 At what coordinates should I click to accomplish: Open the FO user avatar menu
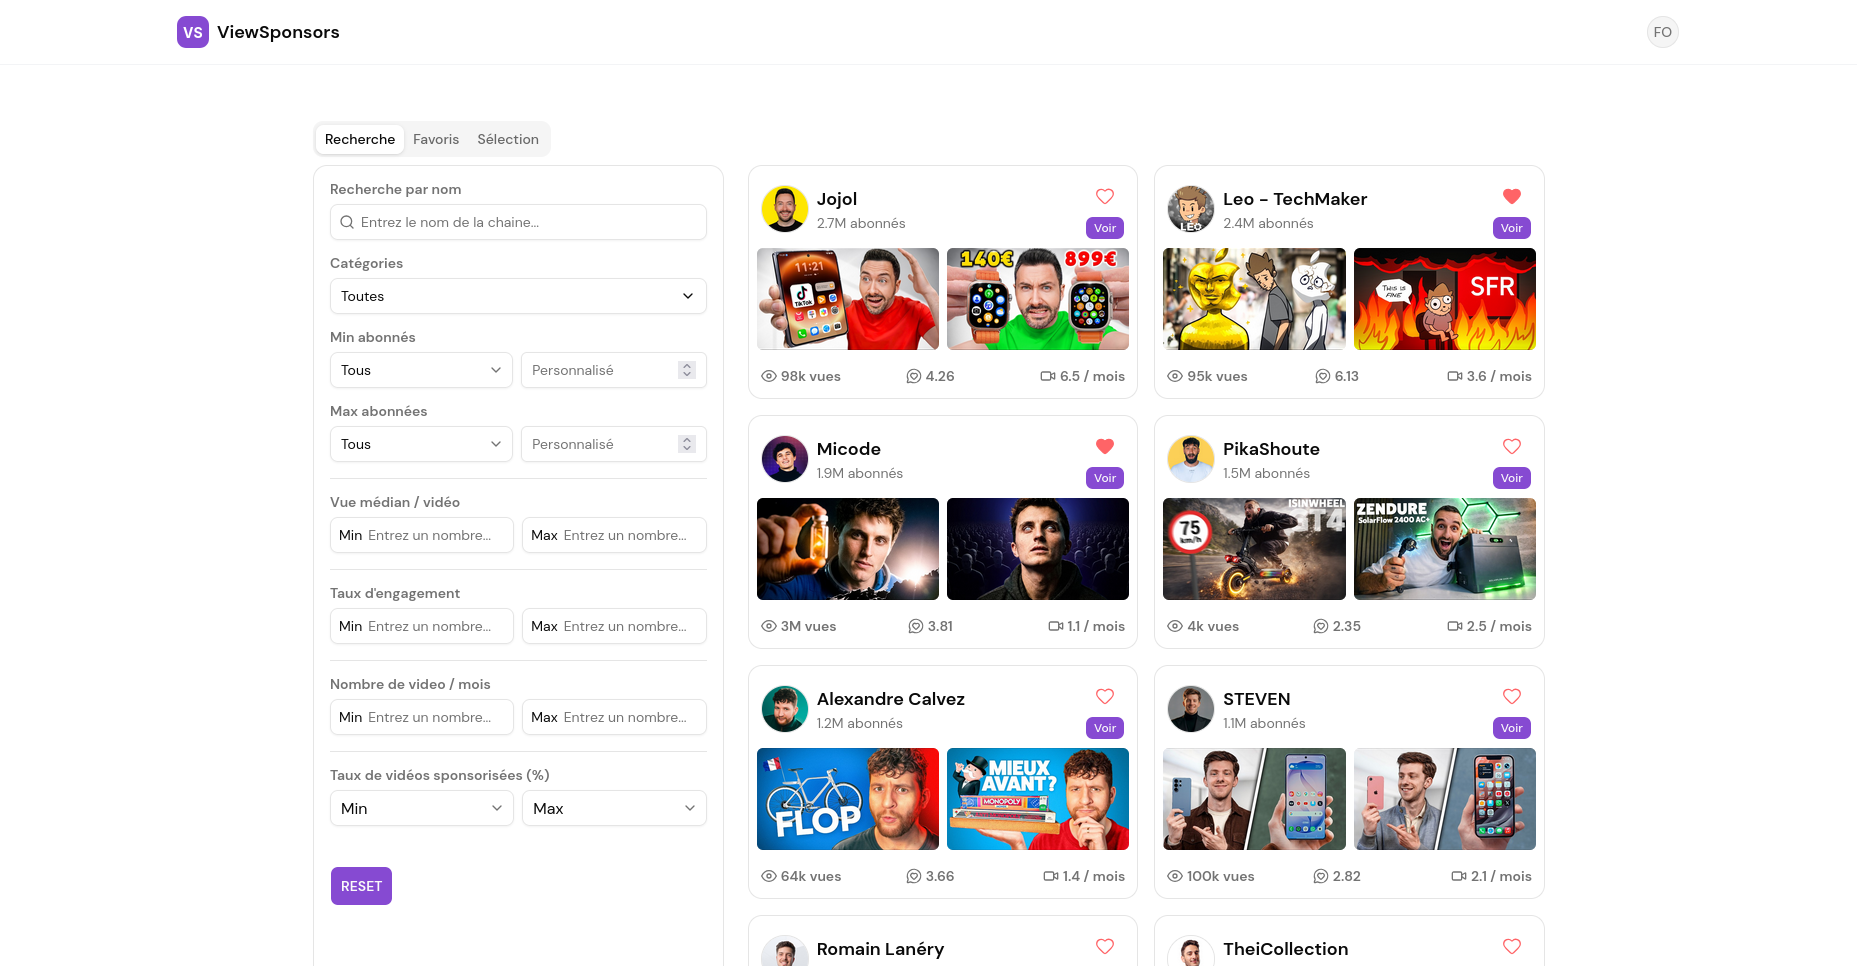click(1662, 32)
